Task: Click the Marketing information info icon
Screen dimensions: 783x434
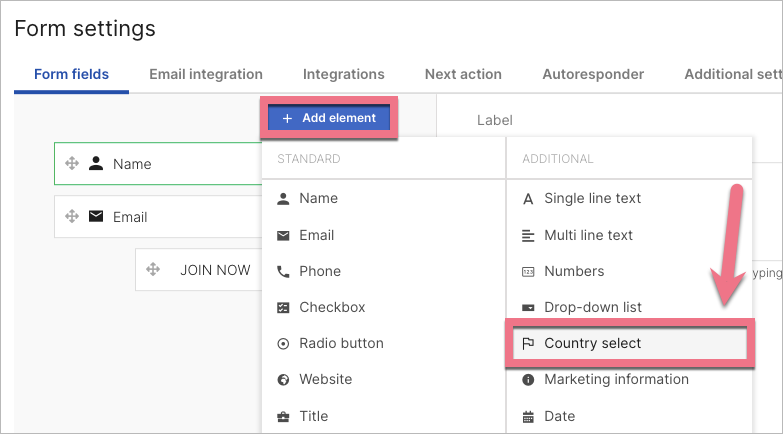Action: pos(528,380)
